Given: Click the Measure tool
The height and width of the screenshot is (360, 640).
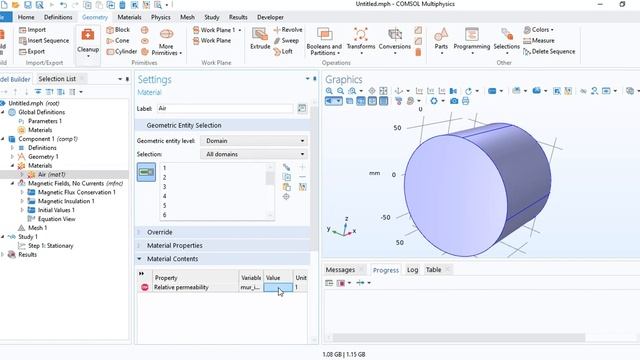Looking at the screenshot, I should tap(539, 40).
